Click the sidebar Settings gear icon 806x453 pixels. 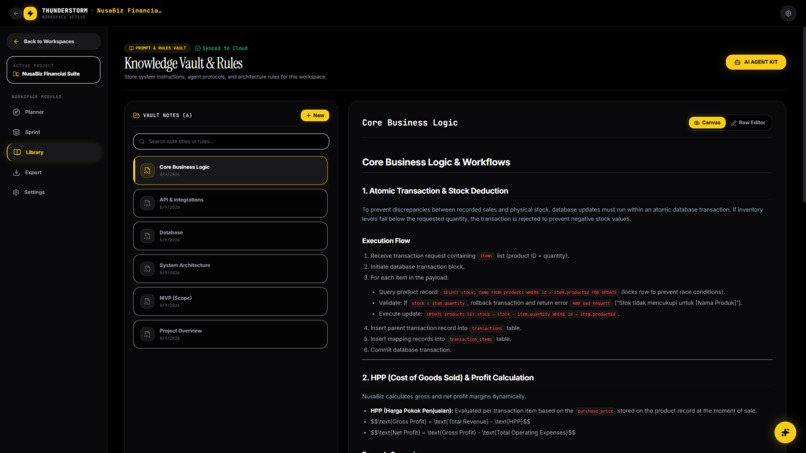[x=16, y=192]
